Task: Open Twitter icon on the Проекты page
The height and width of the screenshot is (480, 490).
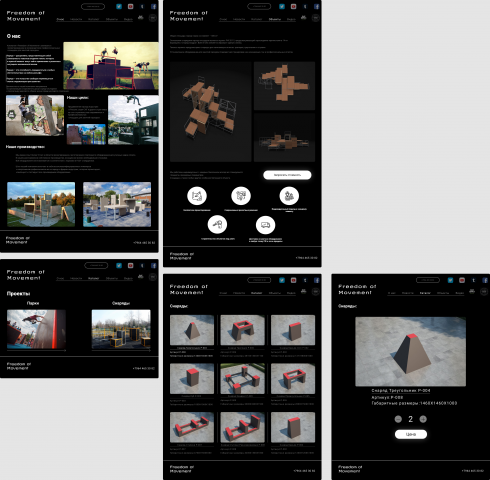Action: coord(119,265)
